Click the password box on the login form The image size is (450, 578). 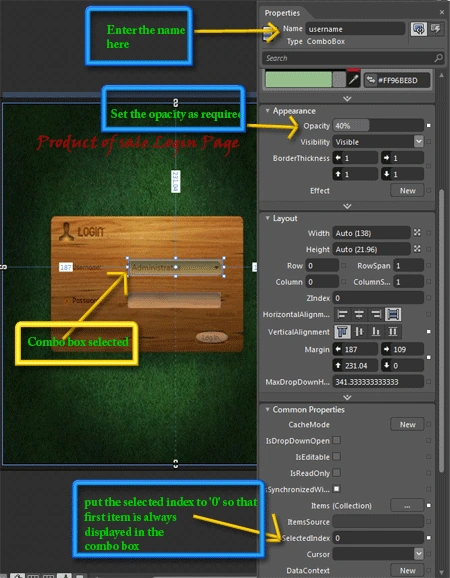pos(174,300)
